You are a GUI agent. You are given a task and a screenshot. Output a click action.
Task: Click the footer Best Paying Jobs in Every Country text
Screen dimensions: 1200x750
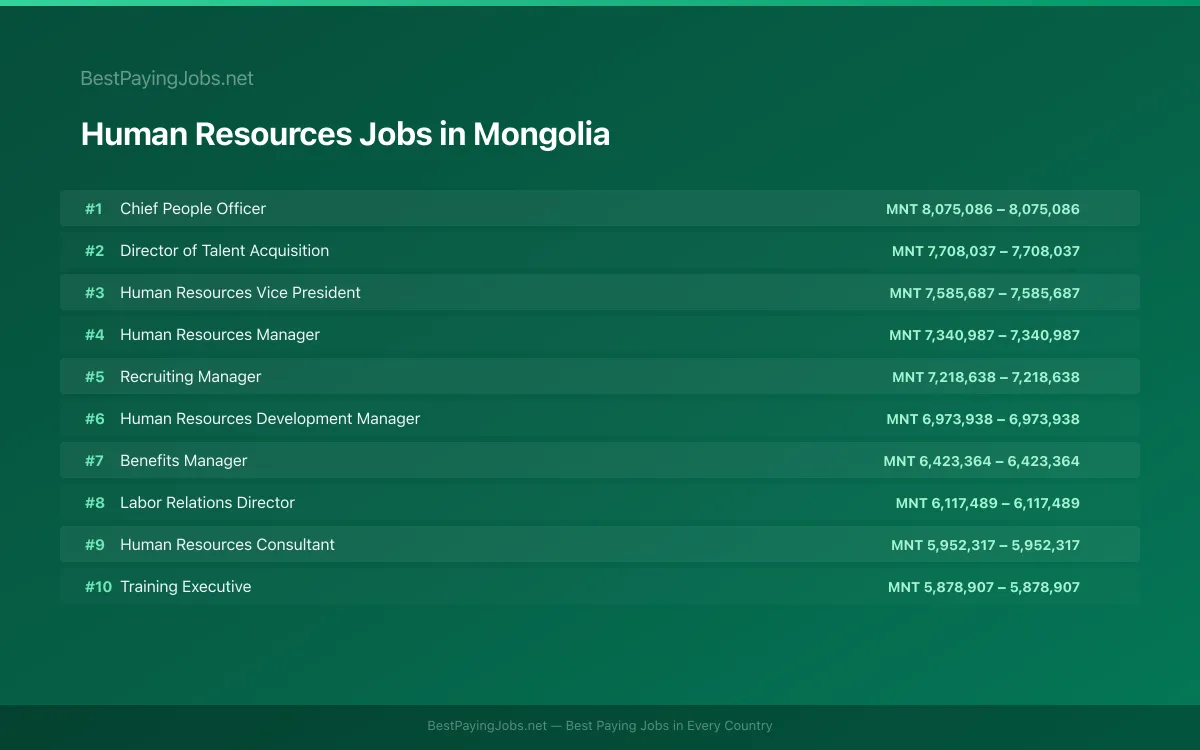669,726
